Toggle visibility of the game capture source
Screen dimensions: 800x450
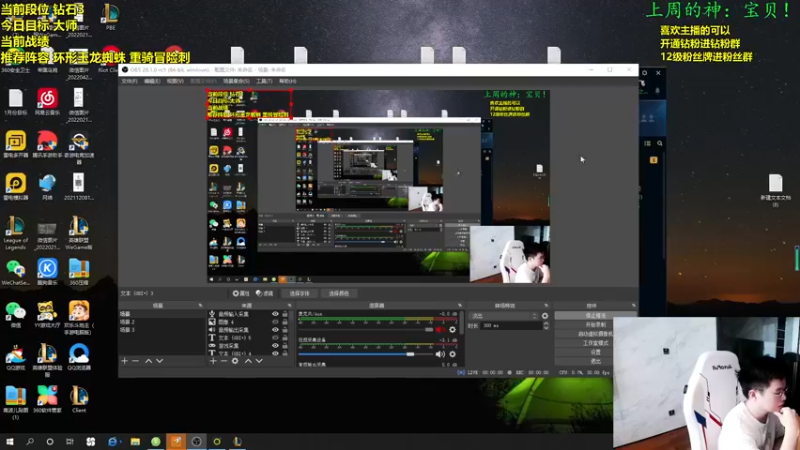click(x=276, y=345)
